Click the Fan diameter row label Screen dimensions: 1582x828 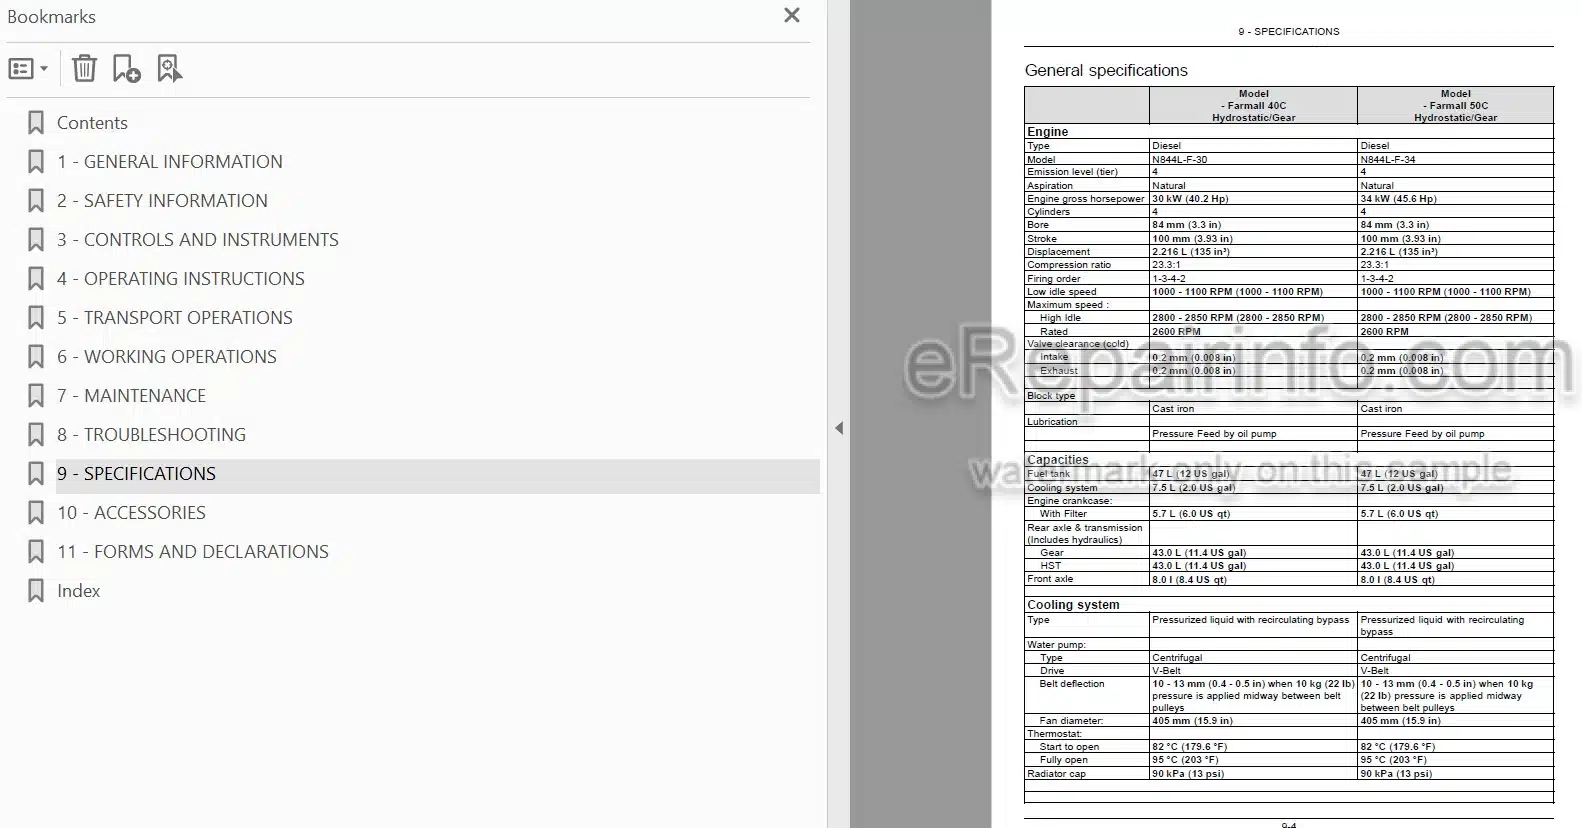pos(1071,721)
